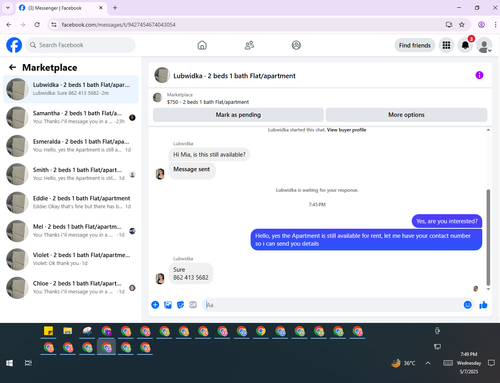Click the scroll-down arrow in chat
The height and width of the screenshot is (383, 500).
488,289
